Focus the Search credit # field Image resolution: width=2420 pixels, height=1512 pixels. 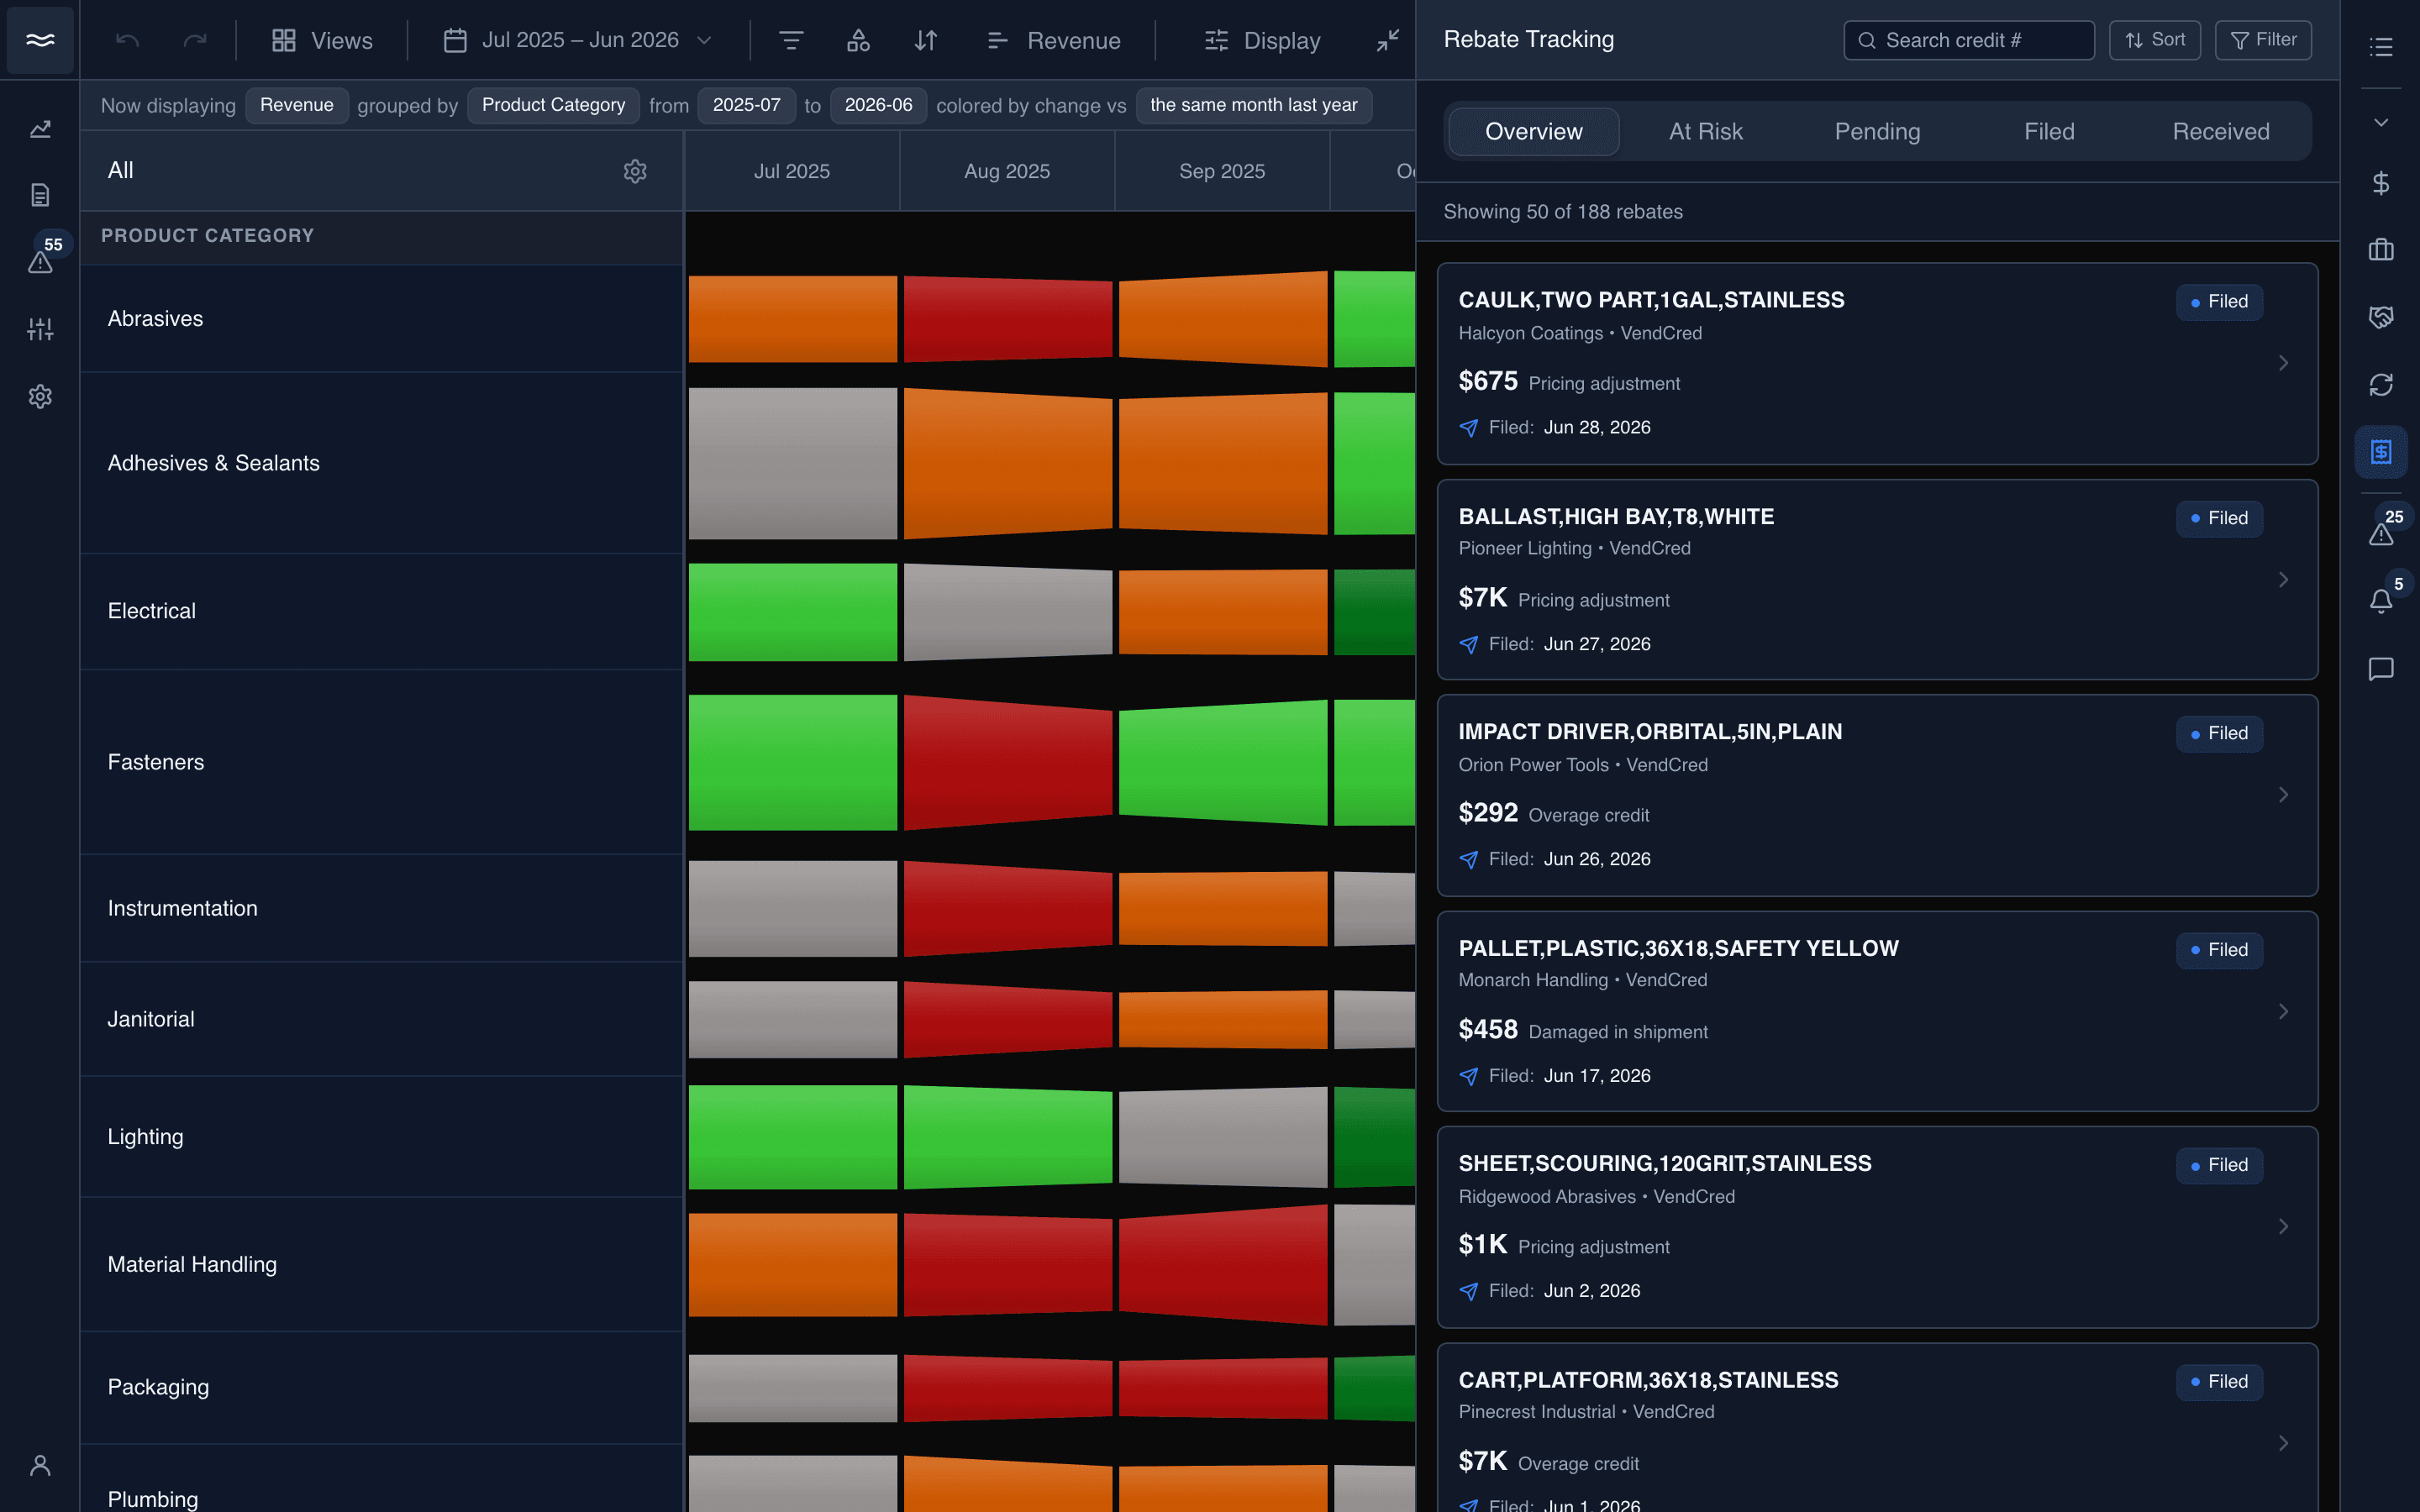(x=1968, y=40)
